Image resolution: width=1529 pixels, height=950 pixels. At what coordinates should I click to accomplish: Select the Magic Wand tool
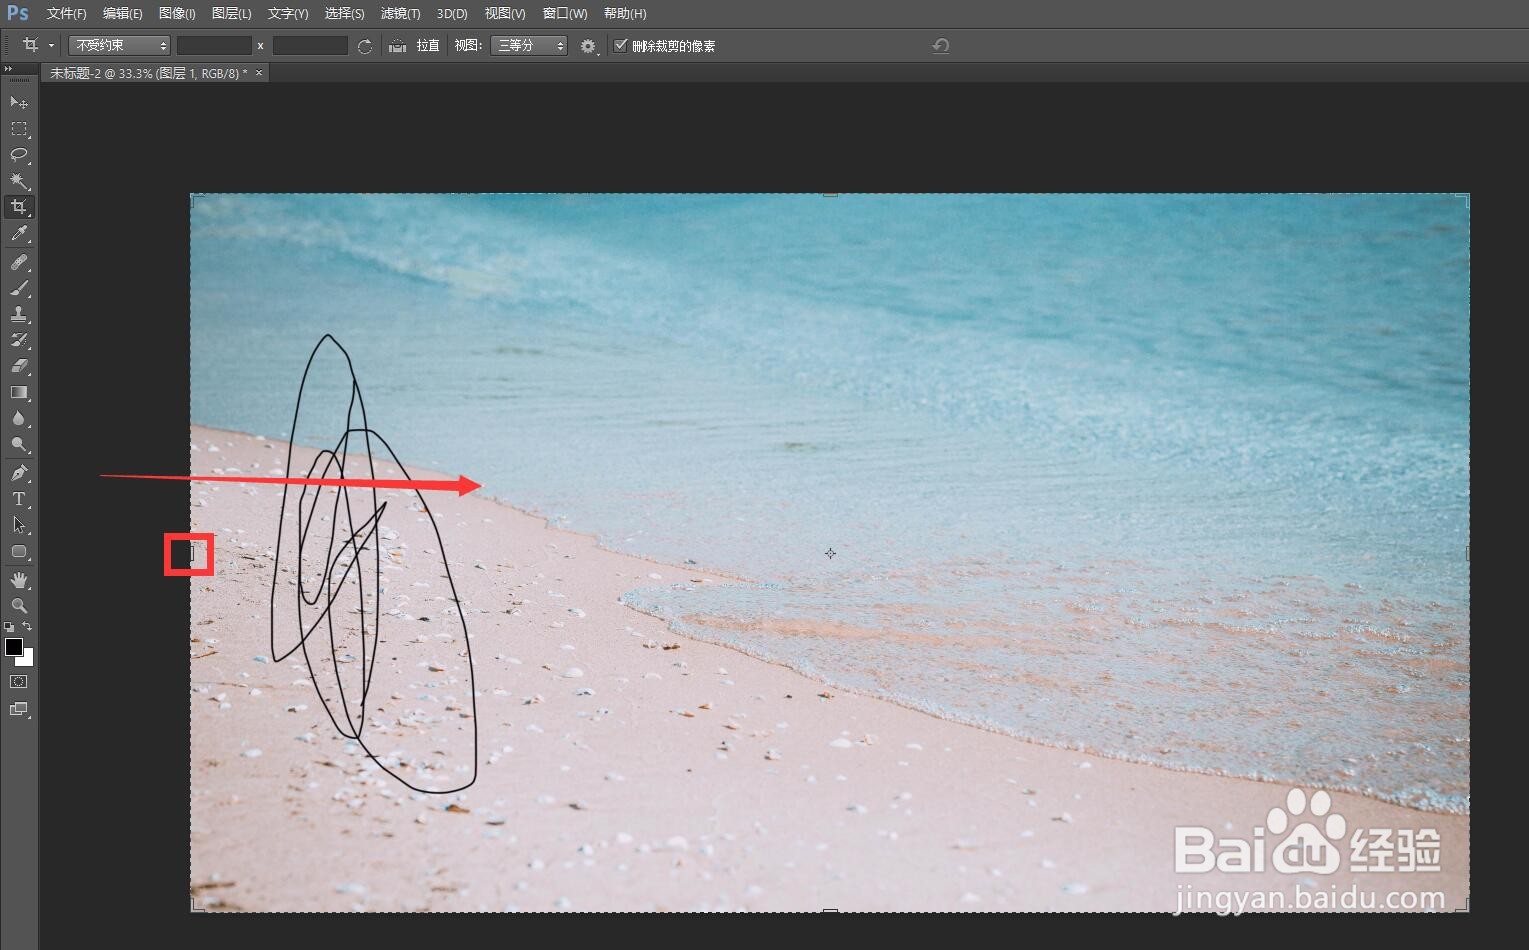click(x=19, y=181)
